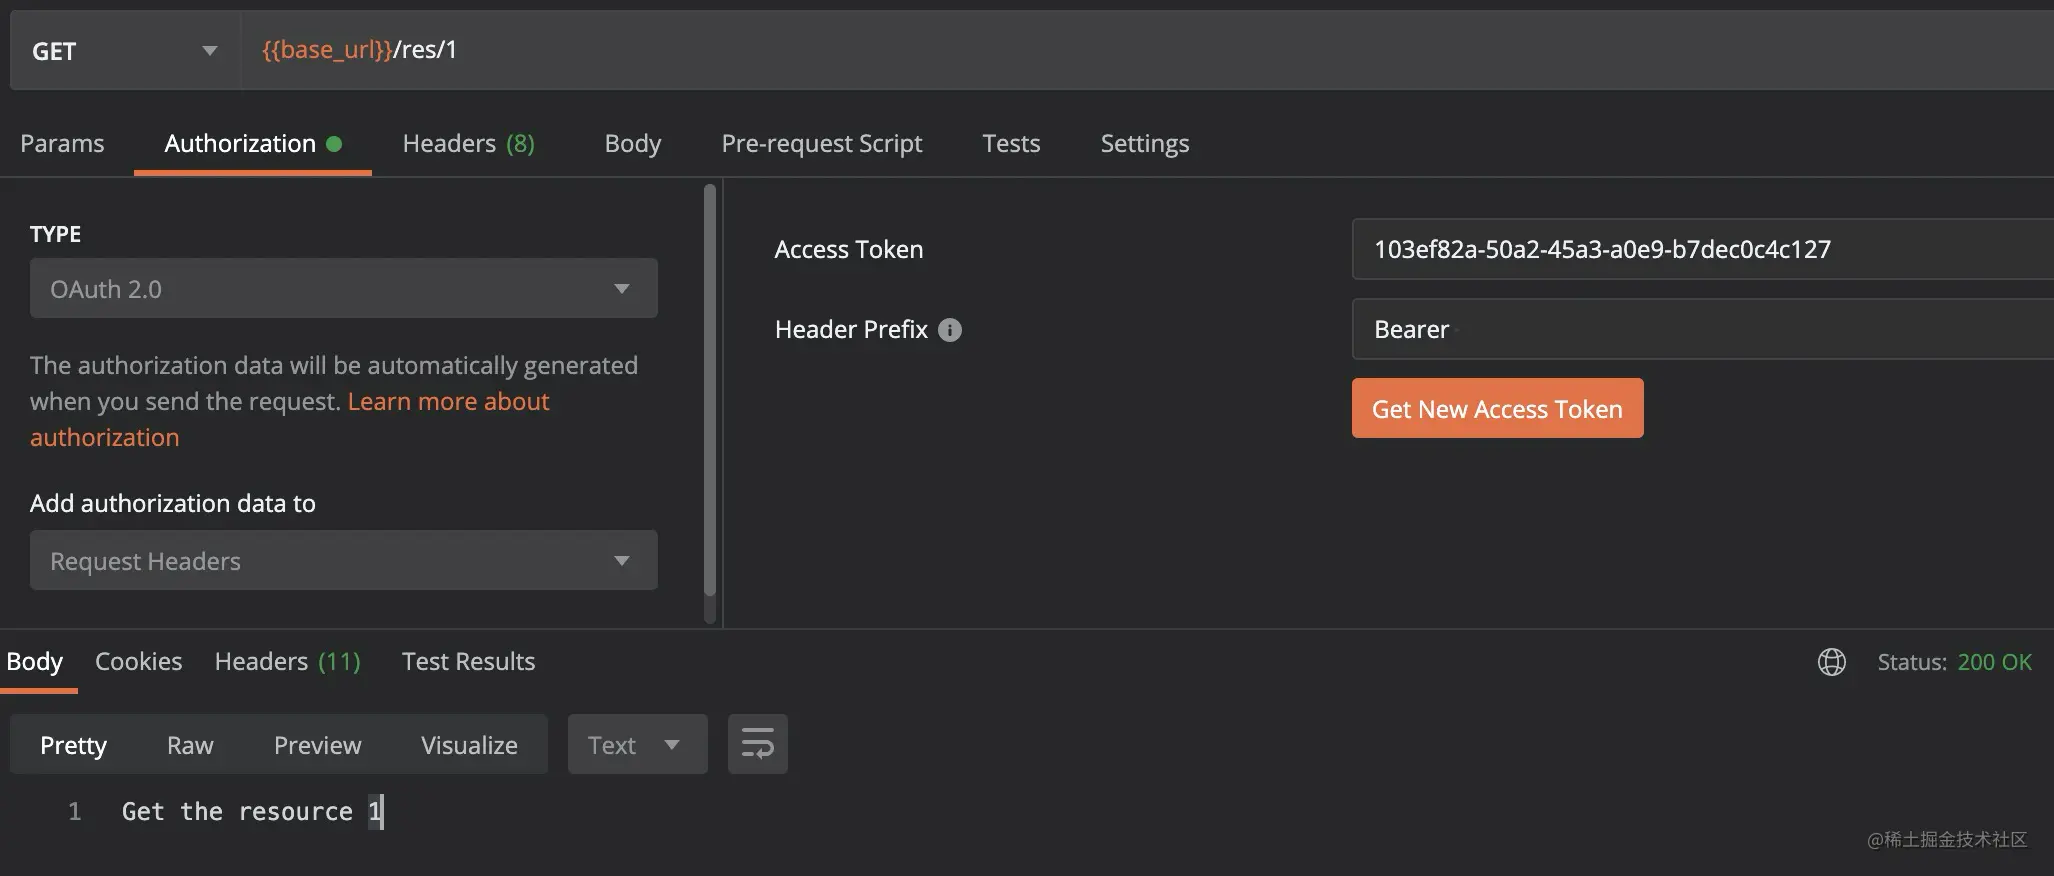Viewport: 2054px width, 876px height.
Task: Select the Authorization tab
Action: pos(252,144)
